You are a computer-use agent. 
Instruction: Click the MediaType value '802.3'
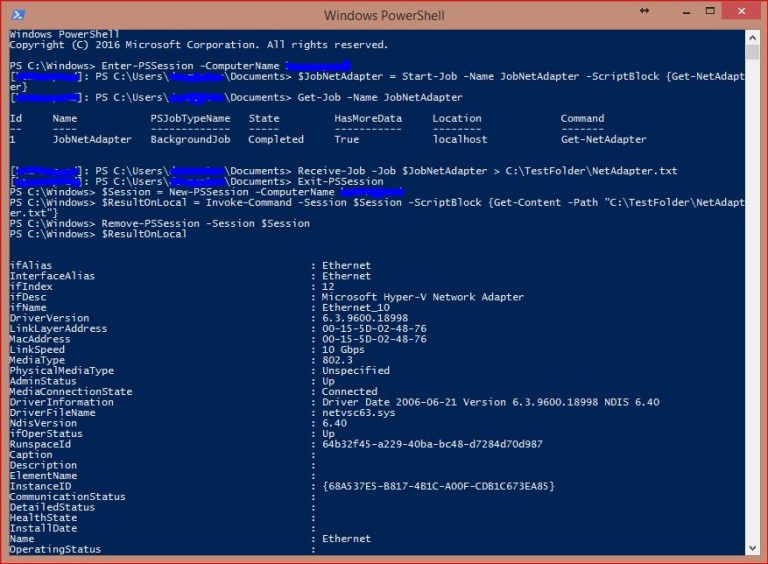tap(337, 360)
